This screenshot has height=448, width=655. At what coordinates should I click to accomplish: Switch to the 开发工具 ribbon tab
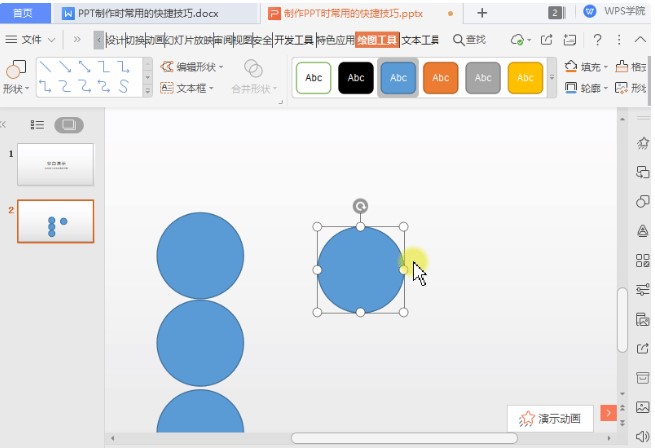point(294,40)
